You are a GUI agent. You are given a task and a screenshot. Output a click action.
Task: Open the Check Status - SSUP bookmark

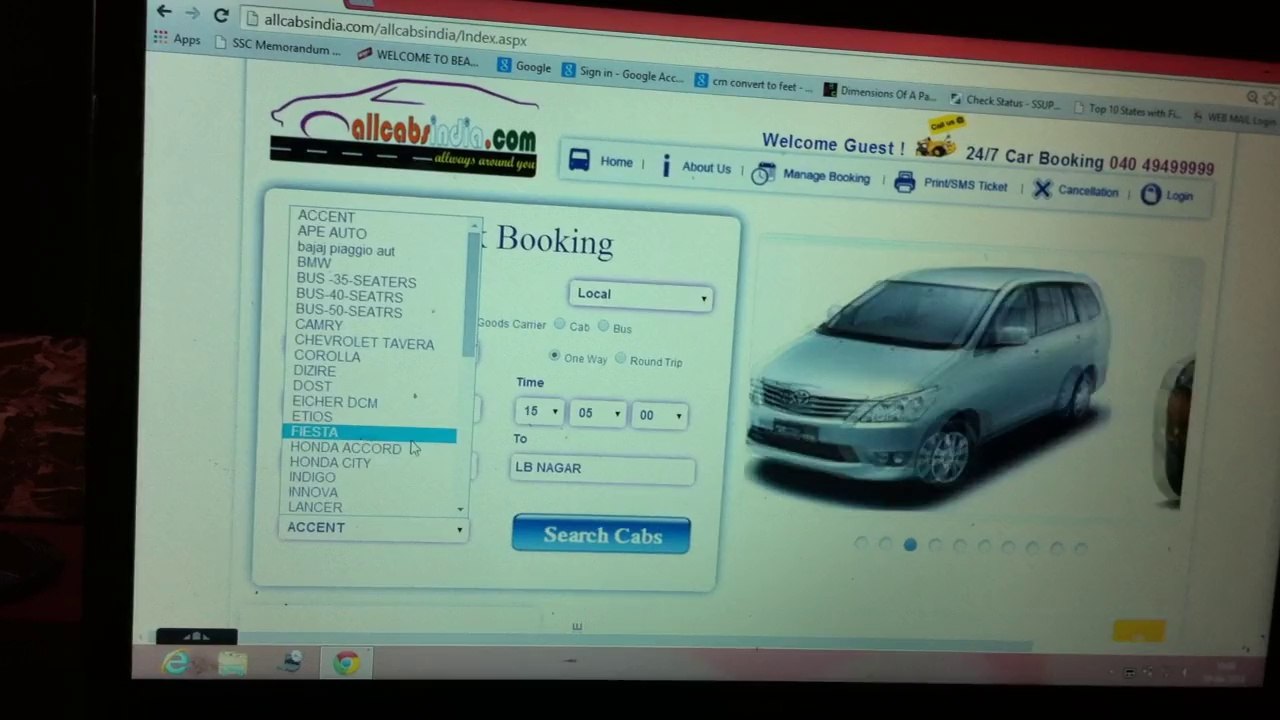pyautogui.click(x=1005, y=101)
